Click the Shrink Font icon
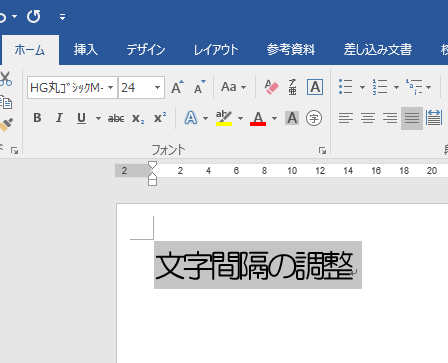This screenshot has height=363, width=448. click(x=200, y=87)
